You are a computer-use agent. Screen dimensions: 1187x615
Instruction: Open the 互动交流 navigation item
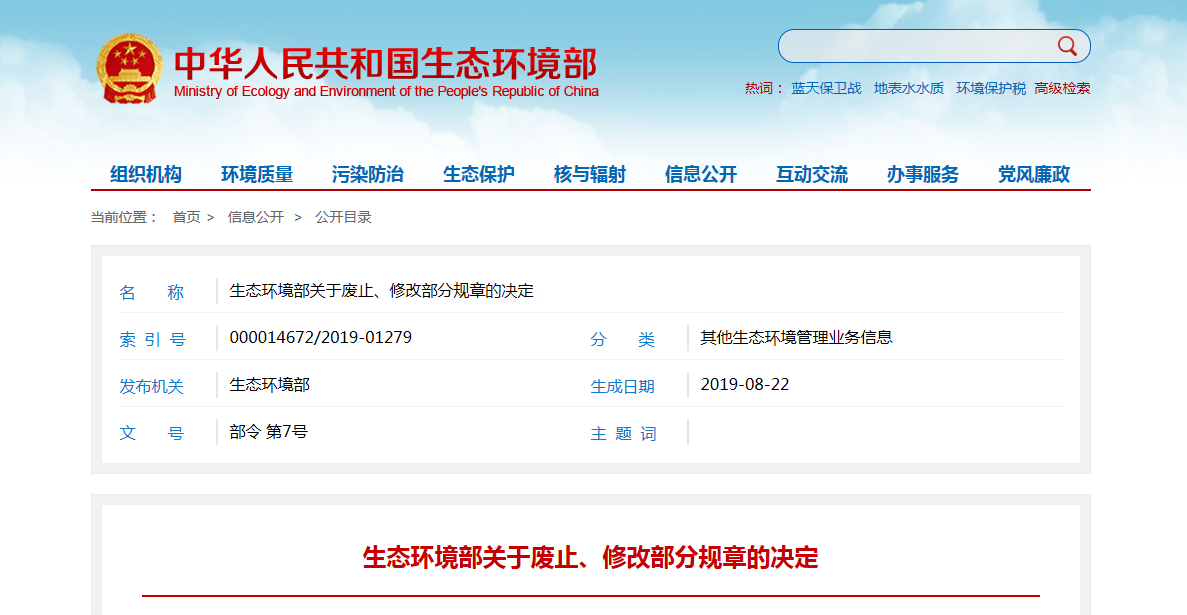pos(812,174)
